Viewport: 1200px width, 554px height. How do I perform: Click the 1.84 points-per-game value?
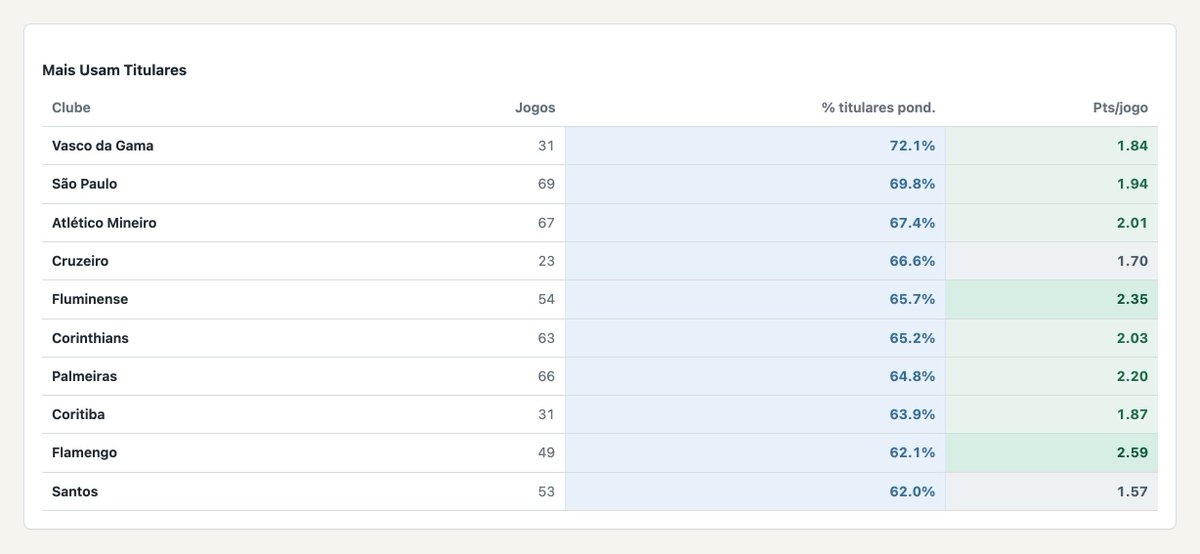(x=1132, y=145)
